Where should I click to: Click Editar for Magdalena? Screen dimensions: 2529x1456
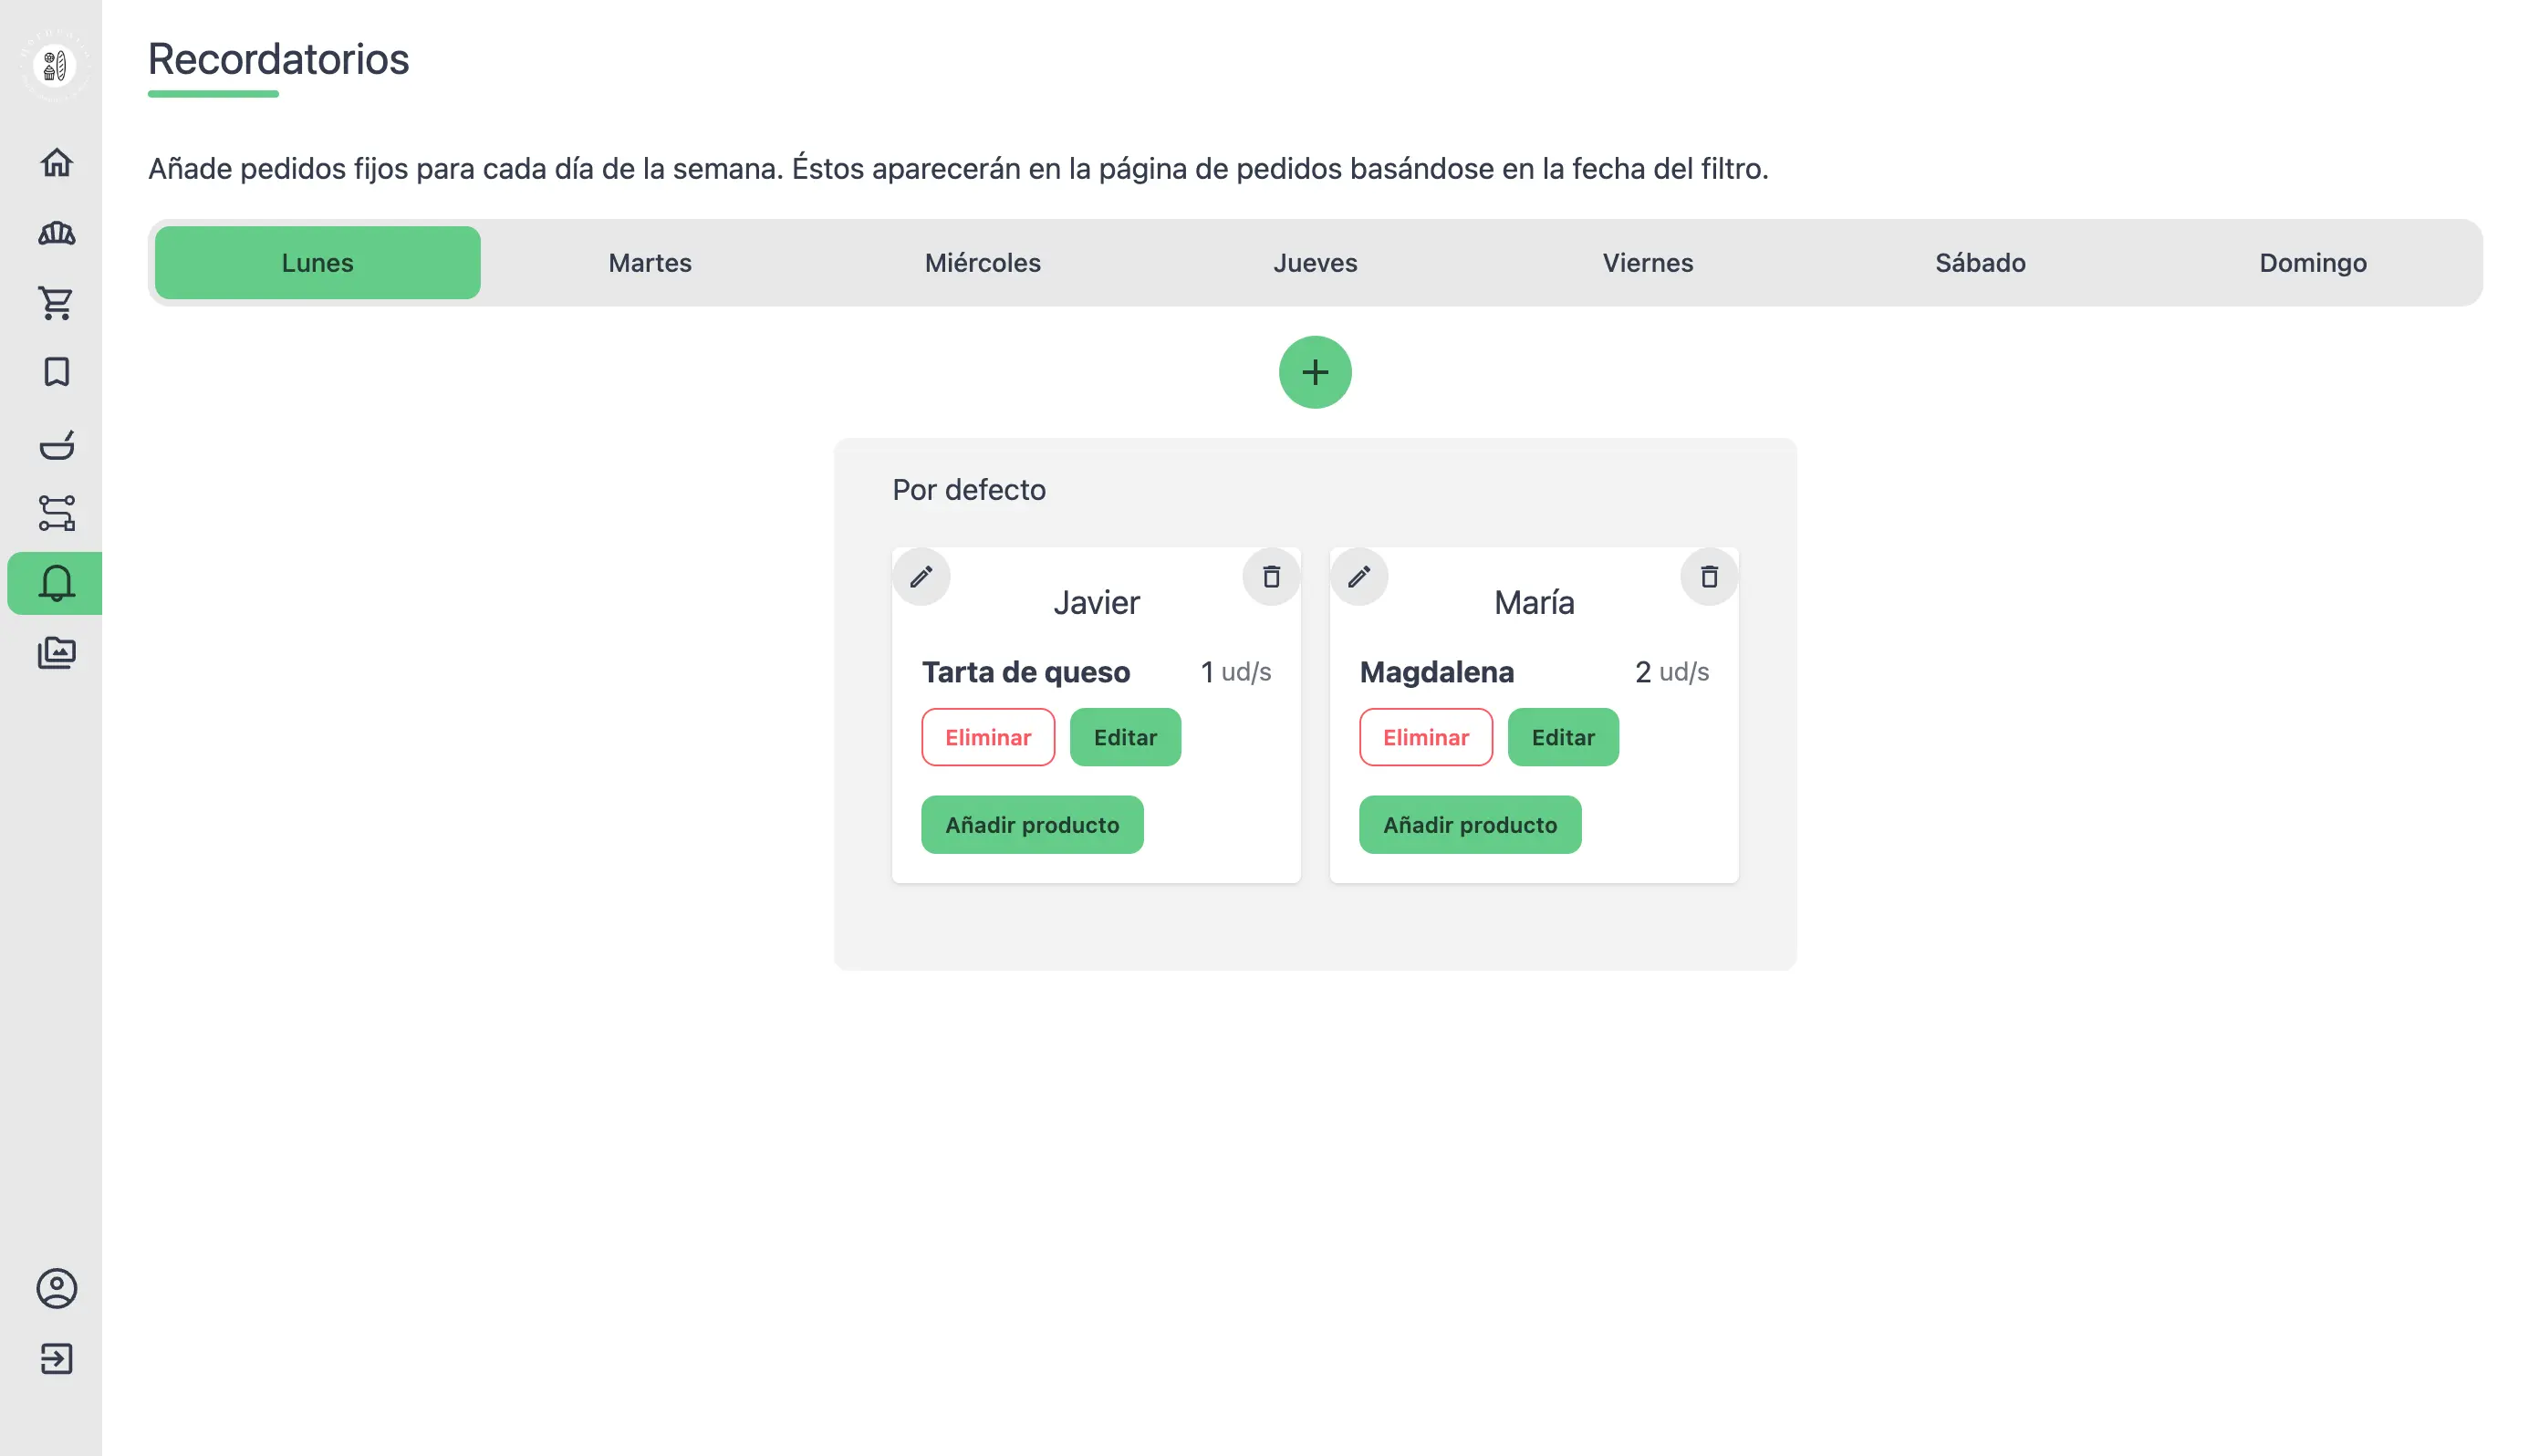pos(1562,737)
